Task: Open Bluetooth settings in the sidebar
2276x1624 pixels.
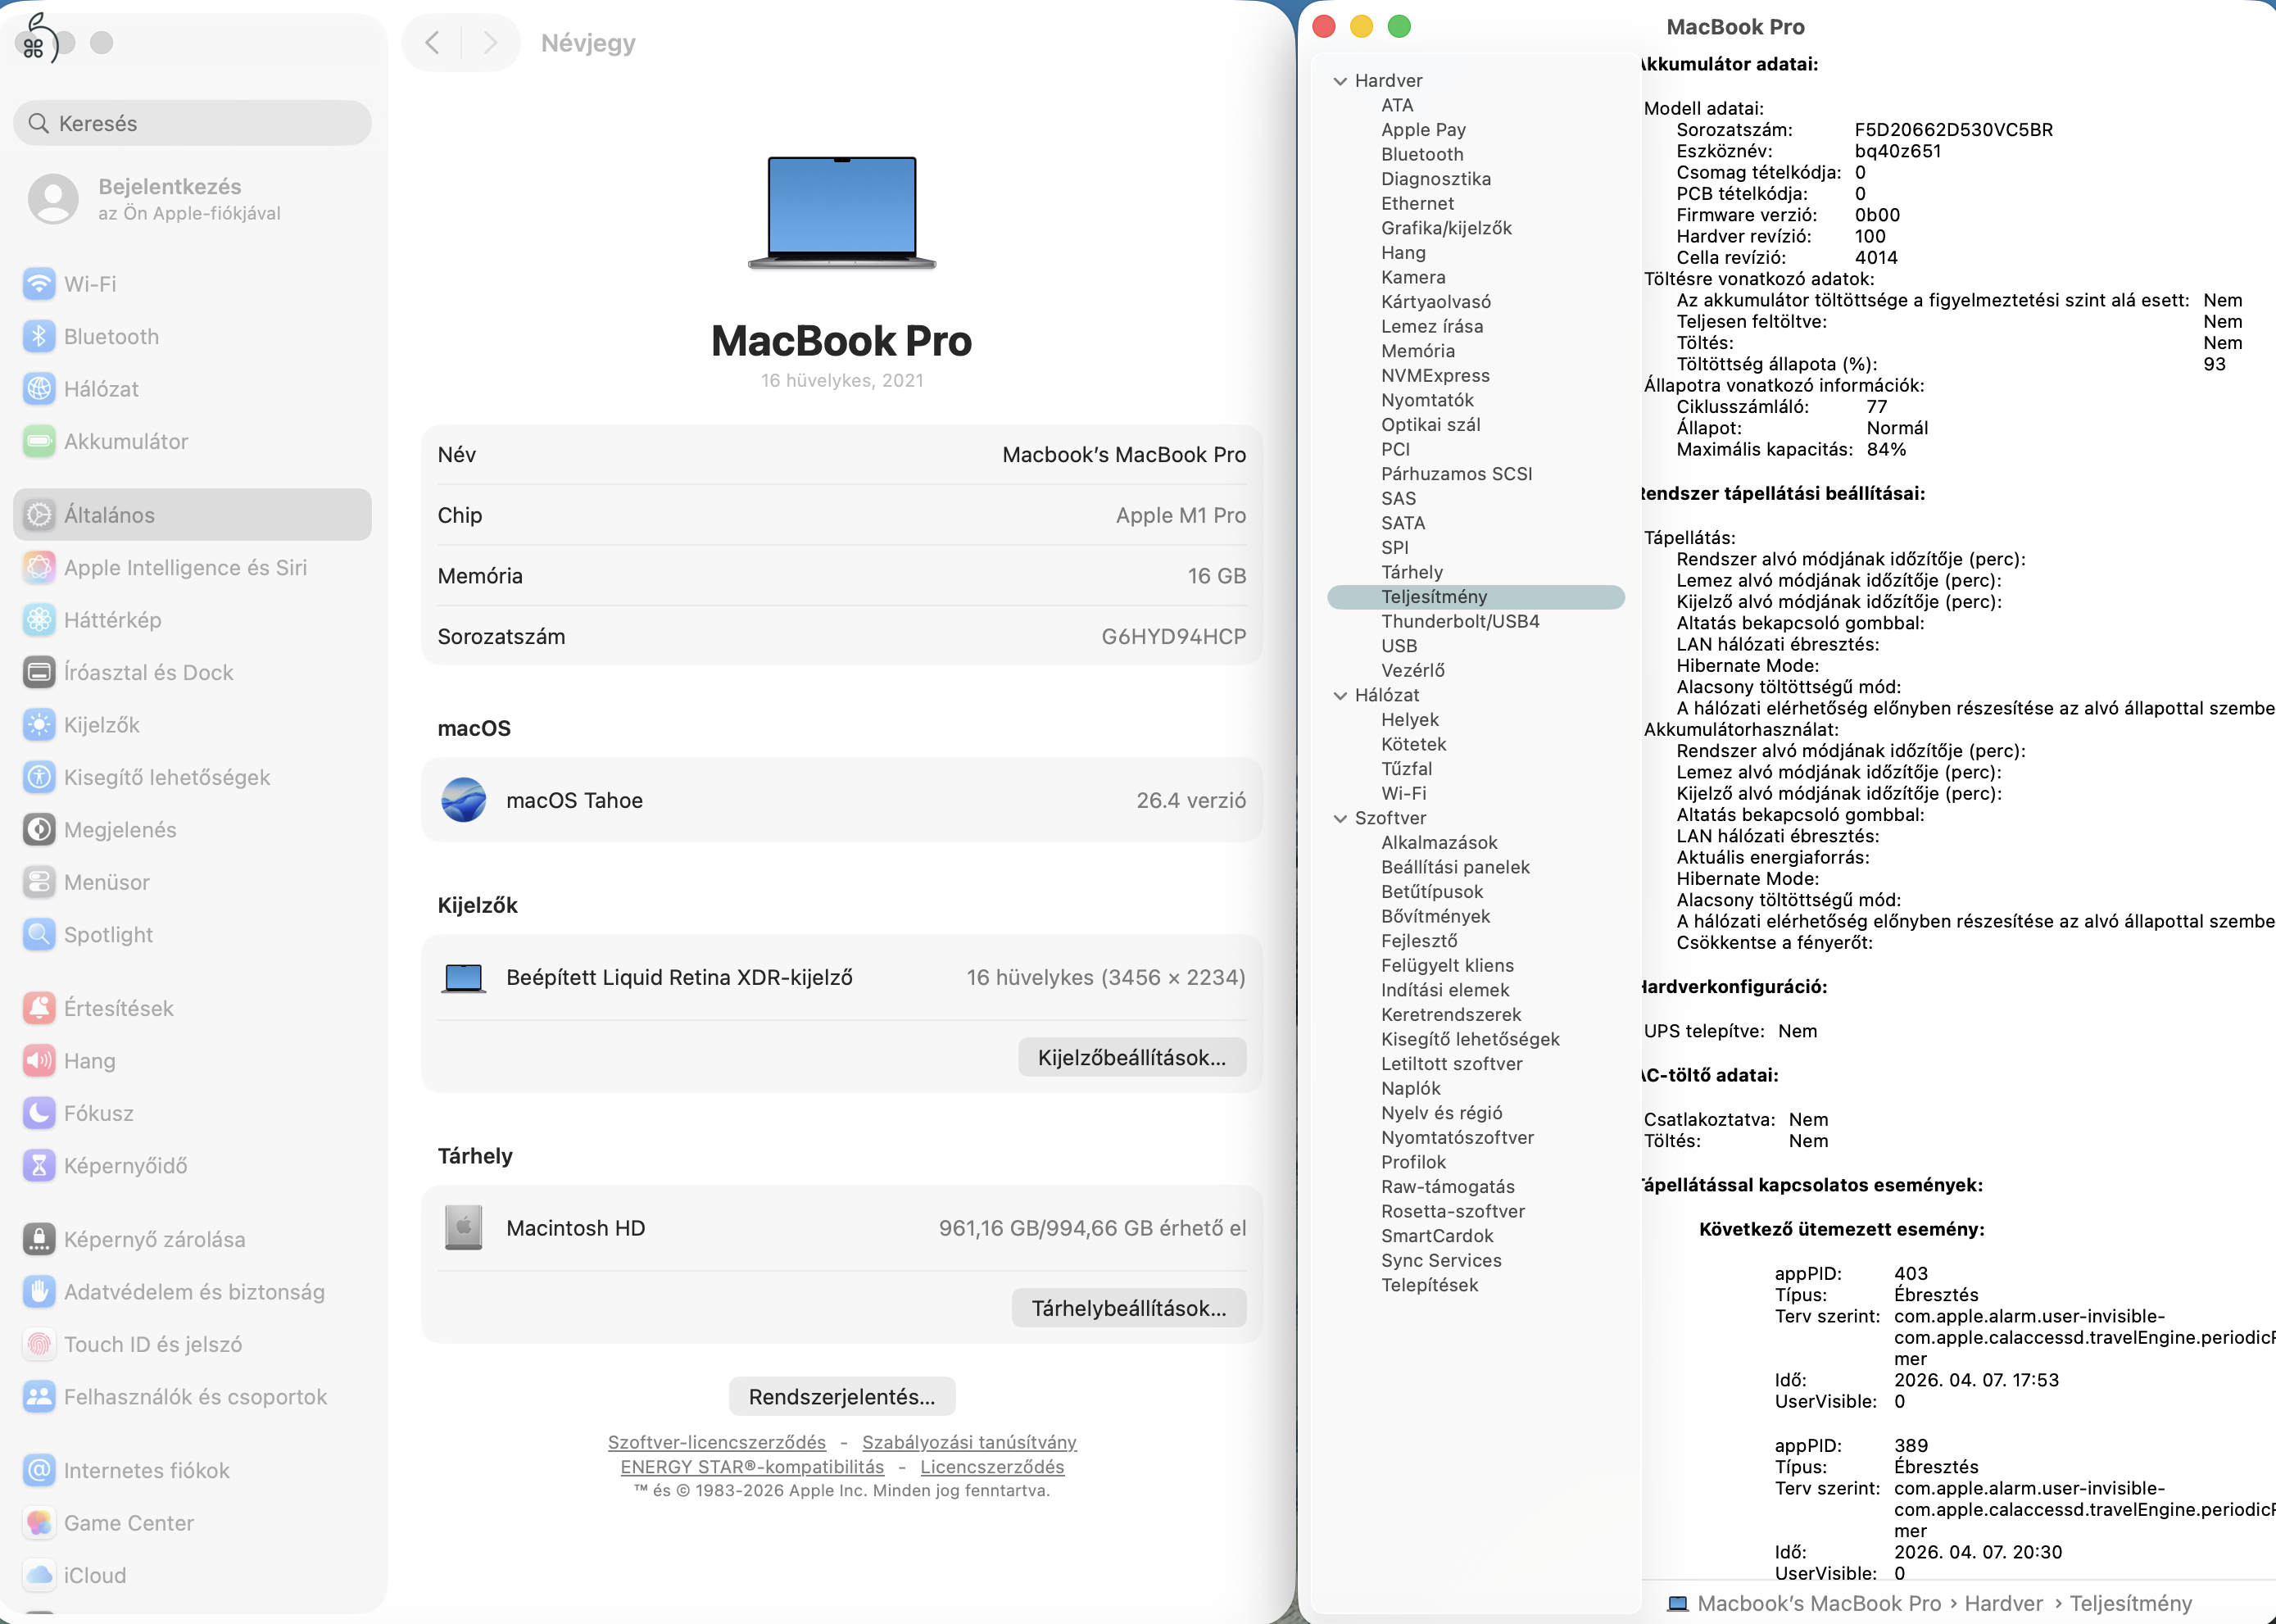Action: tap(110, 336)
